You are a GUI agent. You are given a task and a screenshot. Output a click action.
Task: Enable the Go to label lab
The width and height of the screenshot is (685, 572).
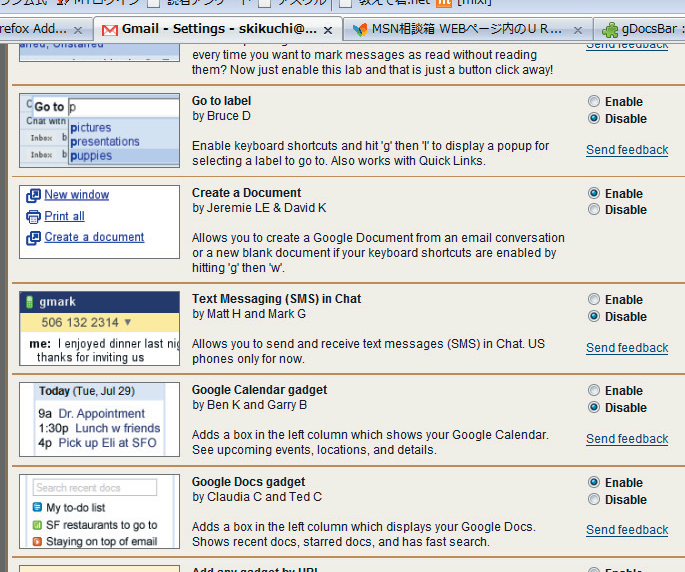point(594,101)
